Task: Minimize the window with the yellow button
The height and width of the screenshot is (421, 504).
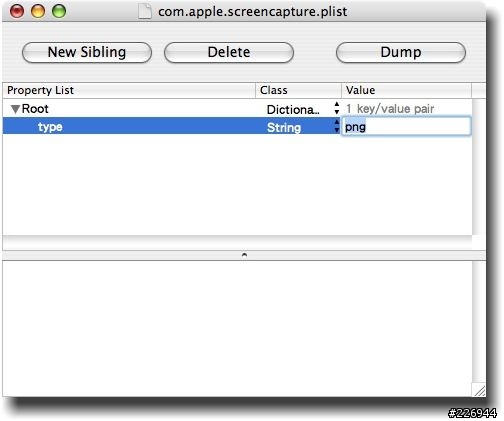Action: point(38,11)
